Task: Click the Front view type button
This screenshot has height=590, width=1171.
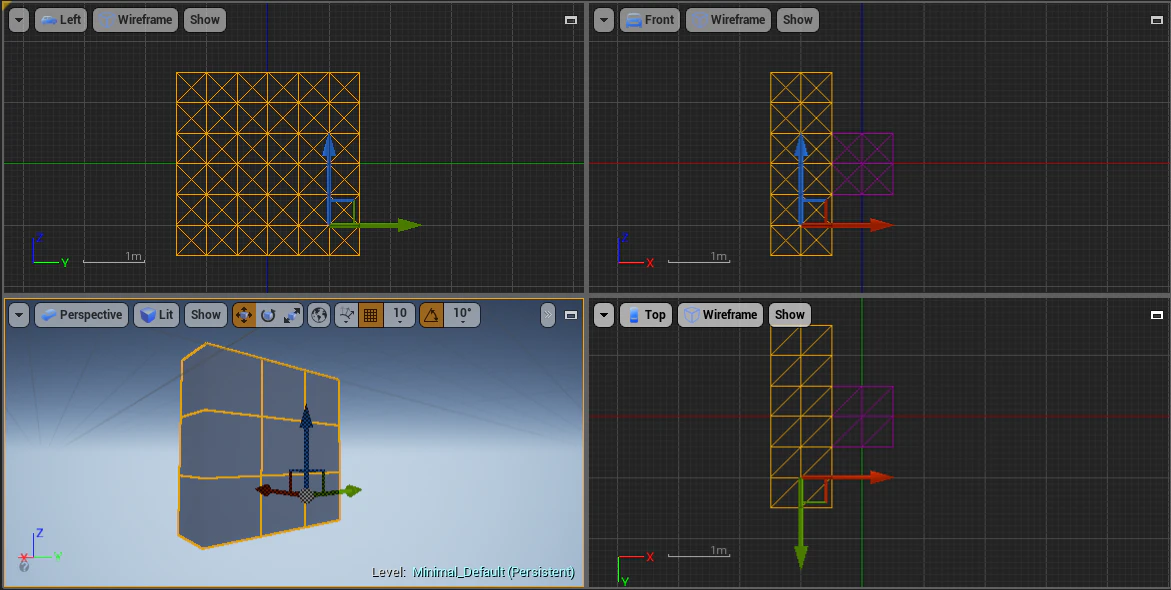Action: tap(650, 19)
